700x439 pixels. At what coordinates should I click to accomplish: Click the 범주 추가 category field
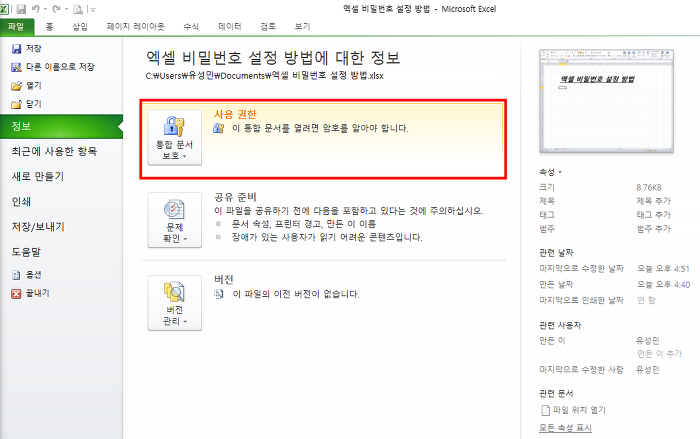[654, 229]
